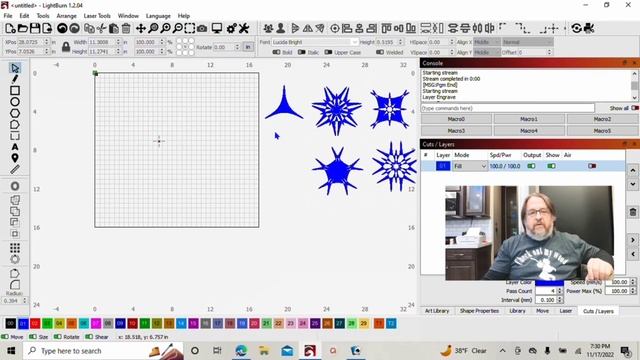
Task: Open the Laser Tools menu
Action: 97,16
